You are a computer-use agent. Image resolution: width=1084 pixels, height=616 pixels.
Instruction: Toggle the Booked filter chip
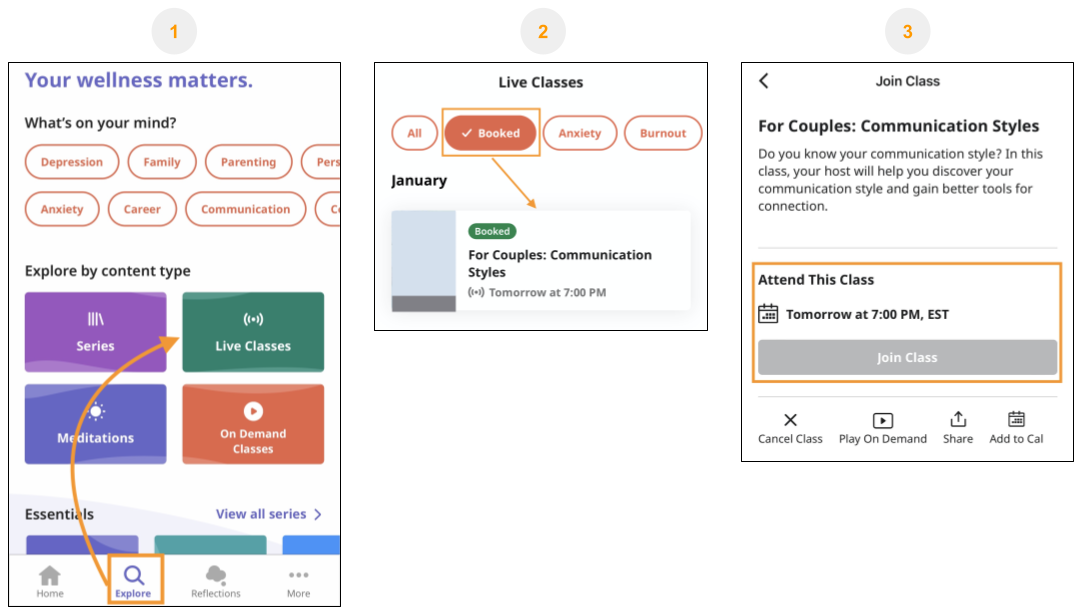490,133
